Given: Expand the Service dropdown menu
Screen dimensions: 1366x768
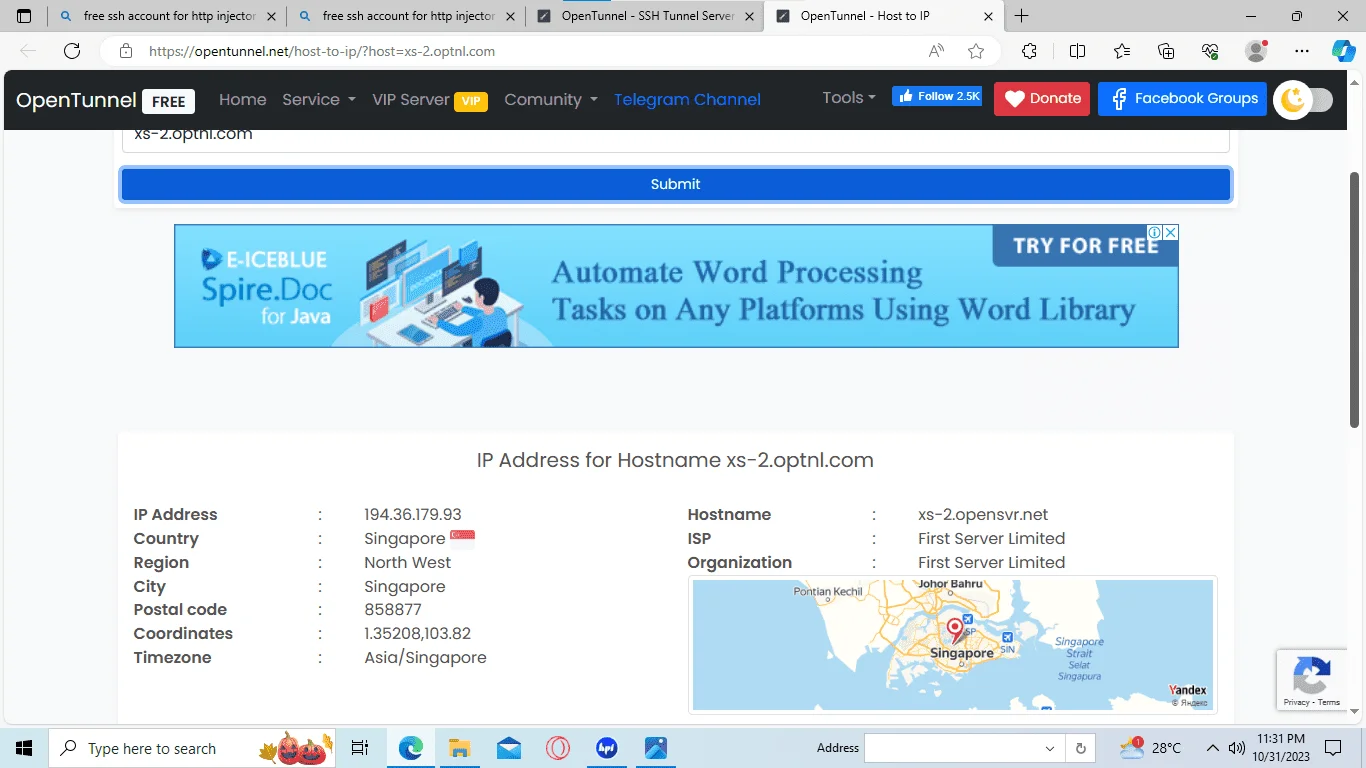Looking at the screenshot, I should click(x=318, y=99).
